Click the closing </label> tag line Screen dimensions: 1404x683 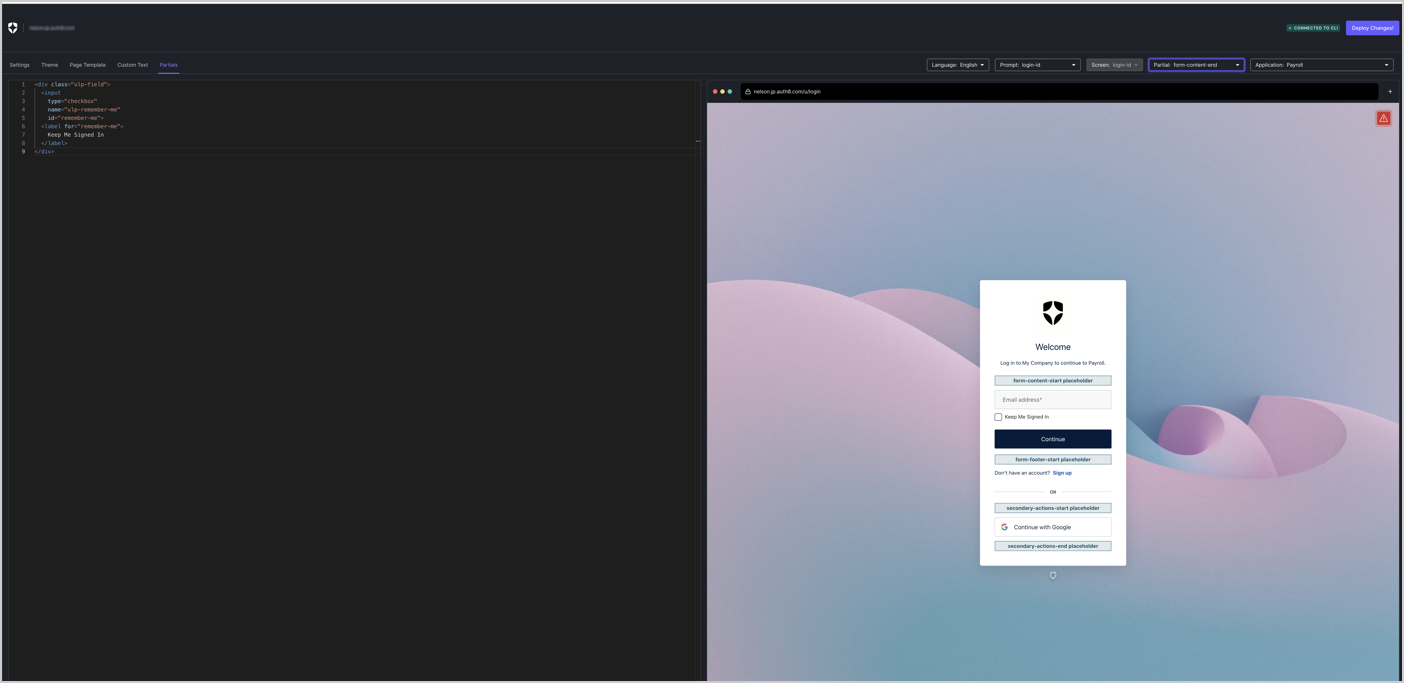pyautogui.click(x=54, y=143)
